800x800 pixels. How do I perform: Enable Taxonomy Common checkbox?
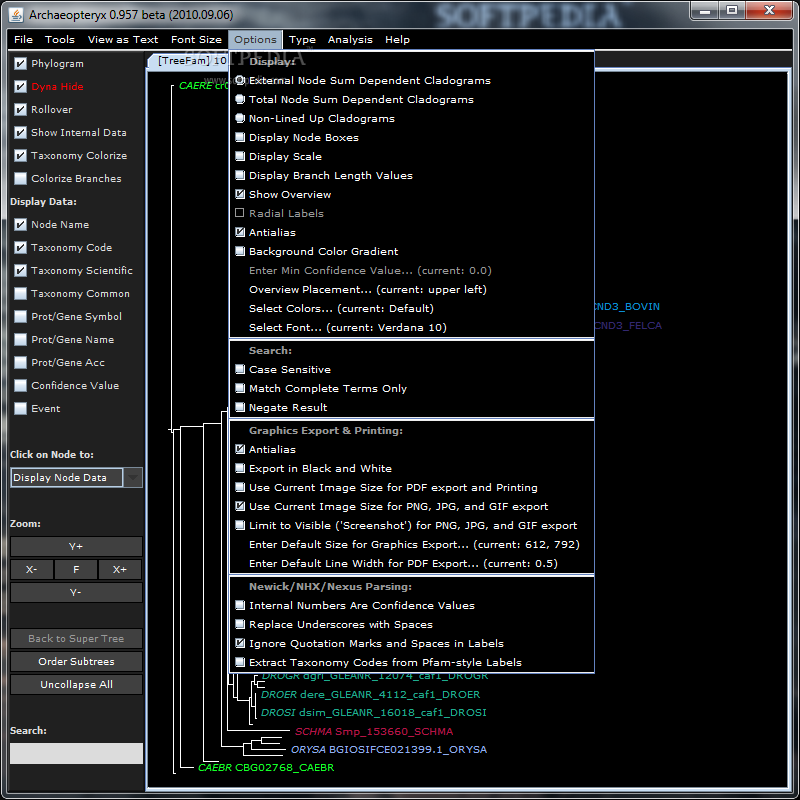click(20, 293)
